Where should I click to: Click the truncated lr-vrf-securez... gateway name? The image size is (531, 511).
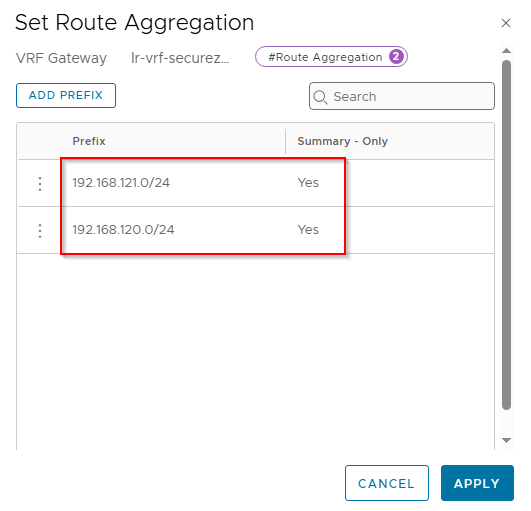(180, 58)
